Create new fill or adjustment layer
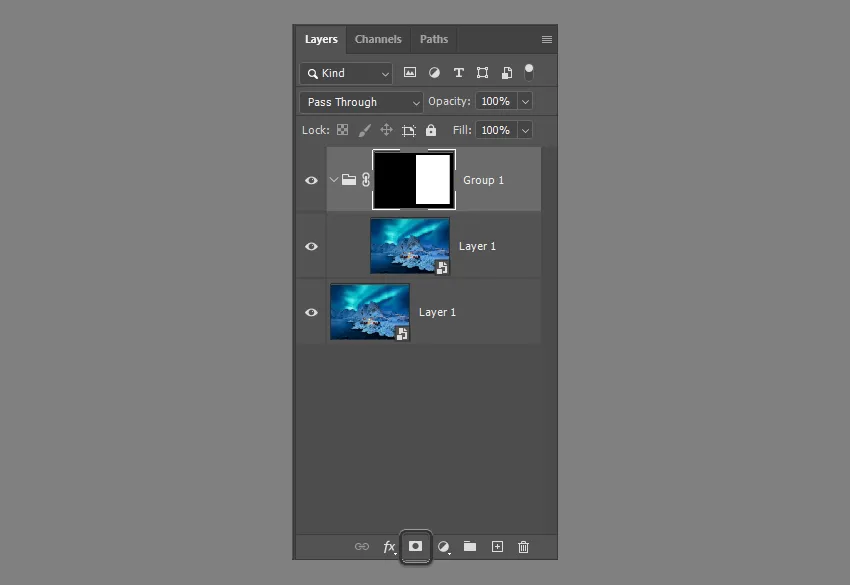Viewport: 850px width, 585px height. (x=443, y=547)
